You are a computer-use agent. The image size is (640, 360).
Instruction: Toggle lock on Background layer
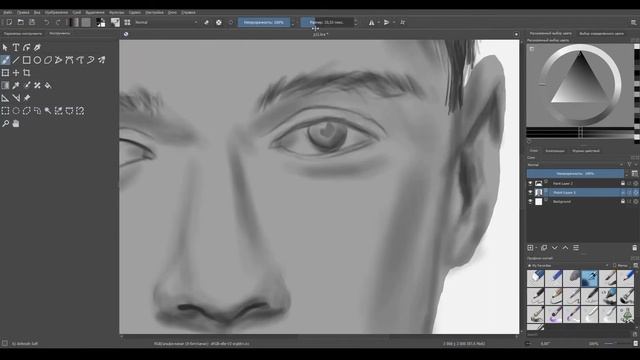click(x=623, y=202)
